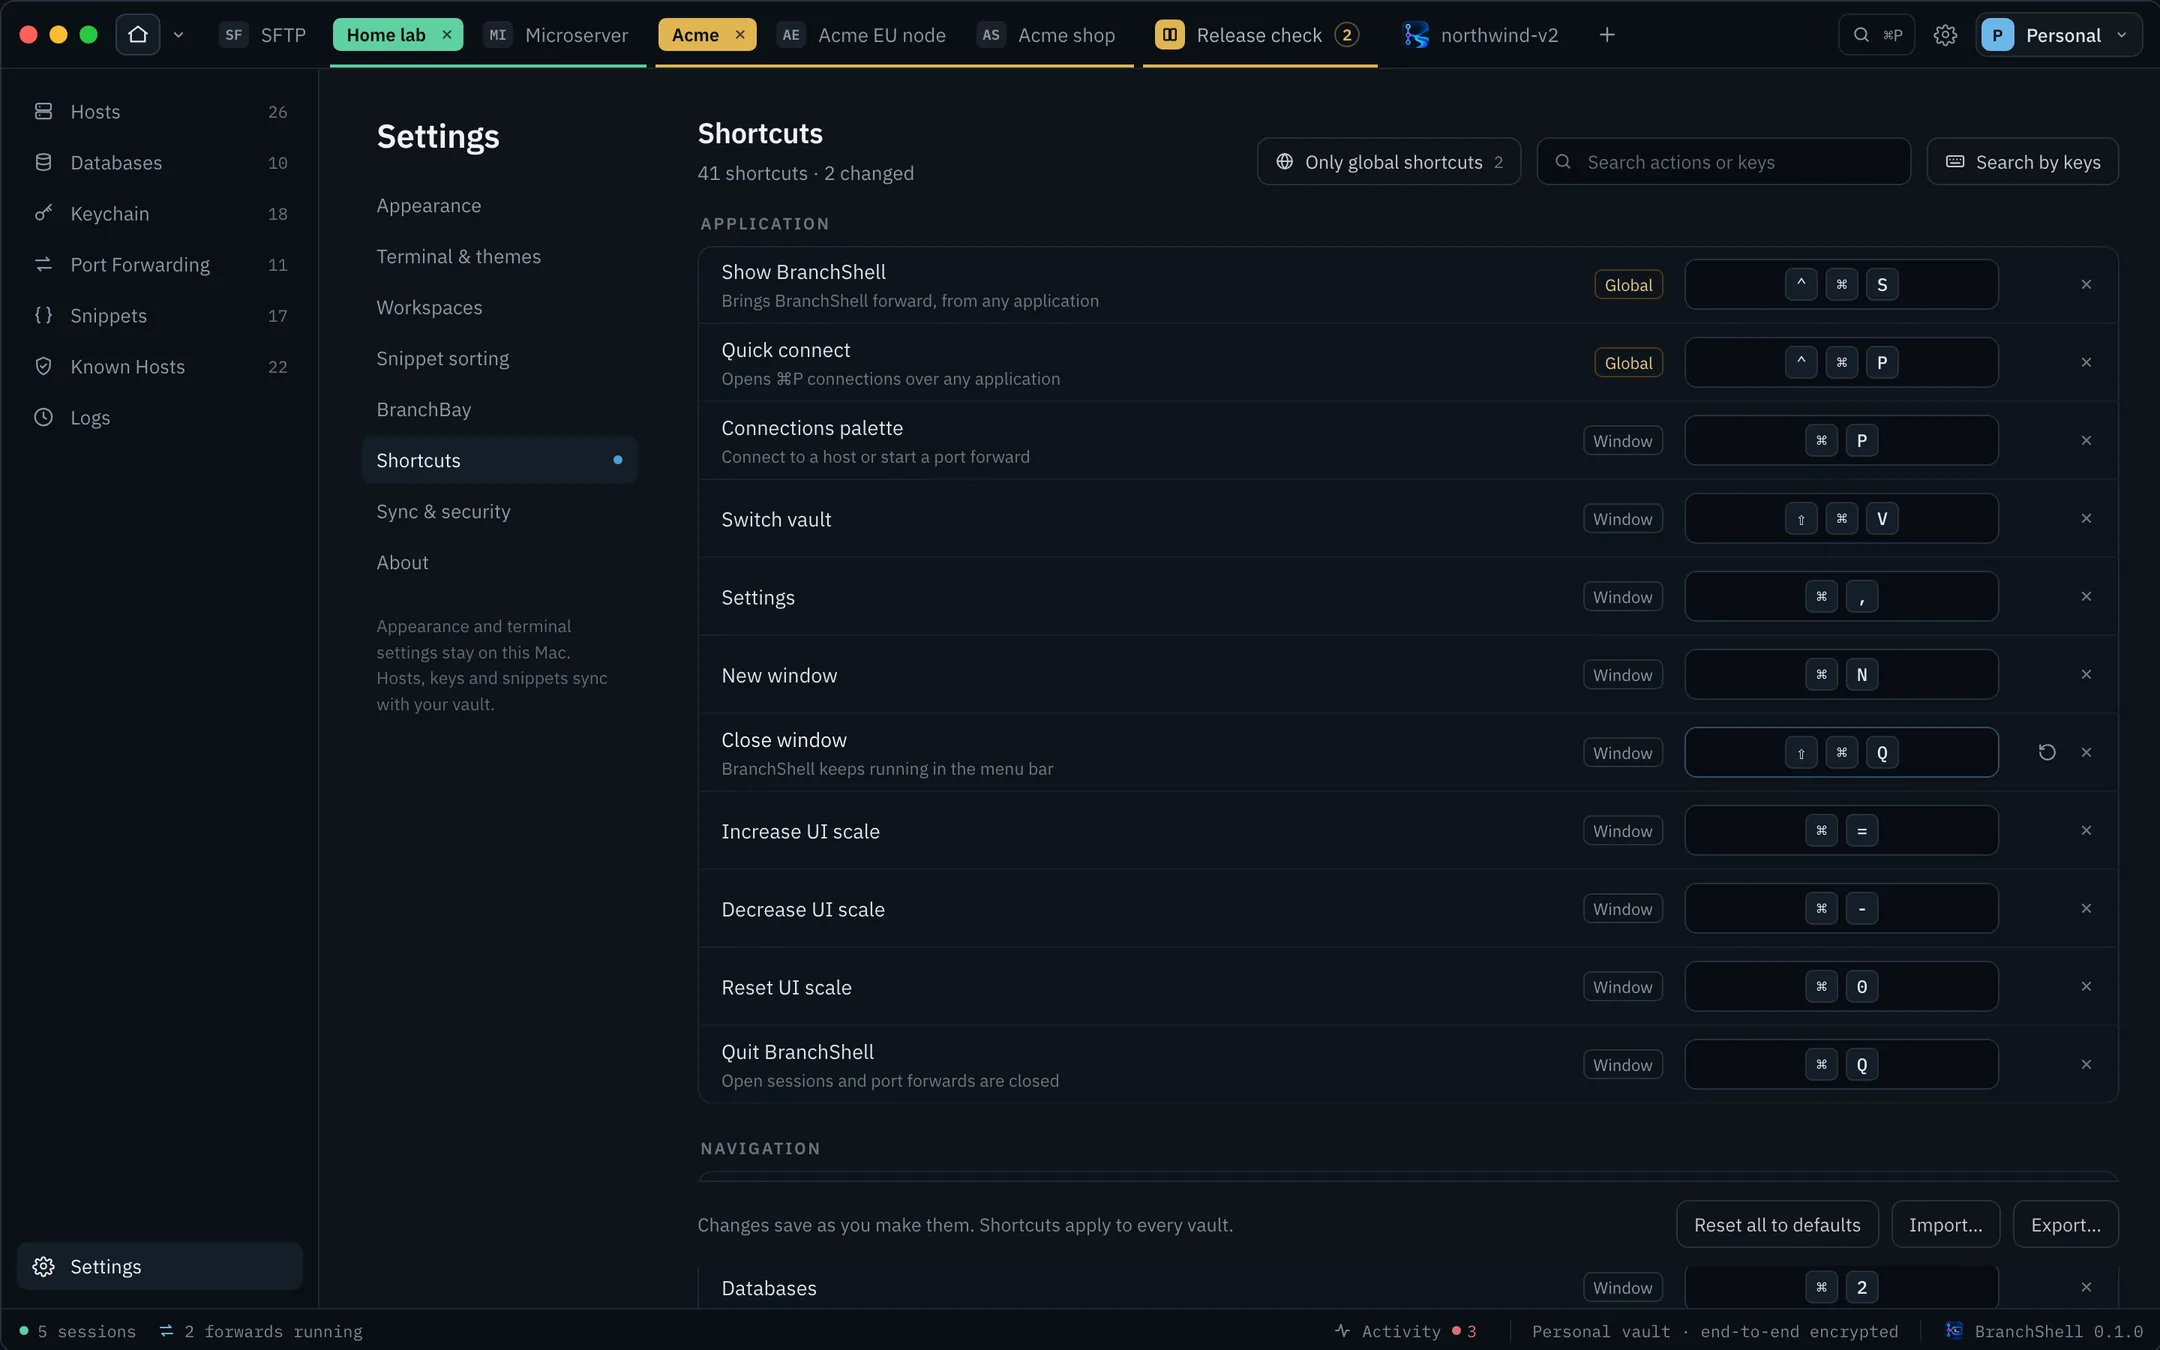Toggle Only global shortcuts filter
Viewport: 2160px width, 1350px height.
coord(1389,162)
